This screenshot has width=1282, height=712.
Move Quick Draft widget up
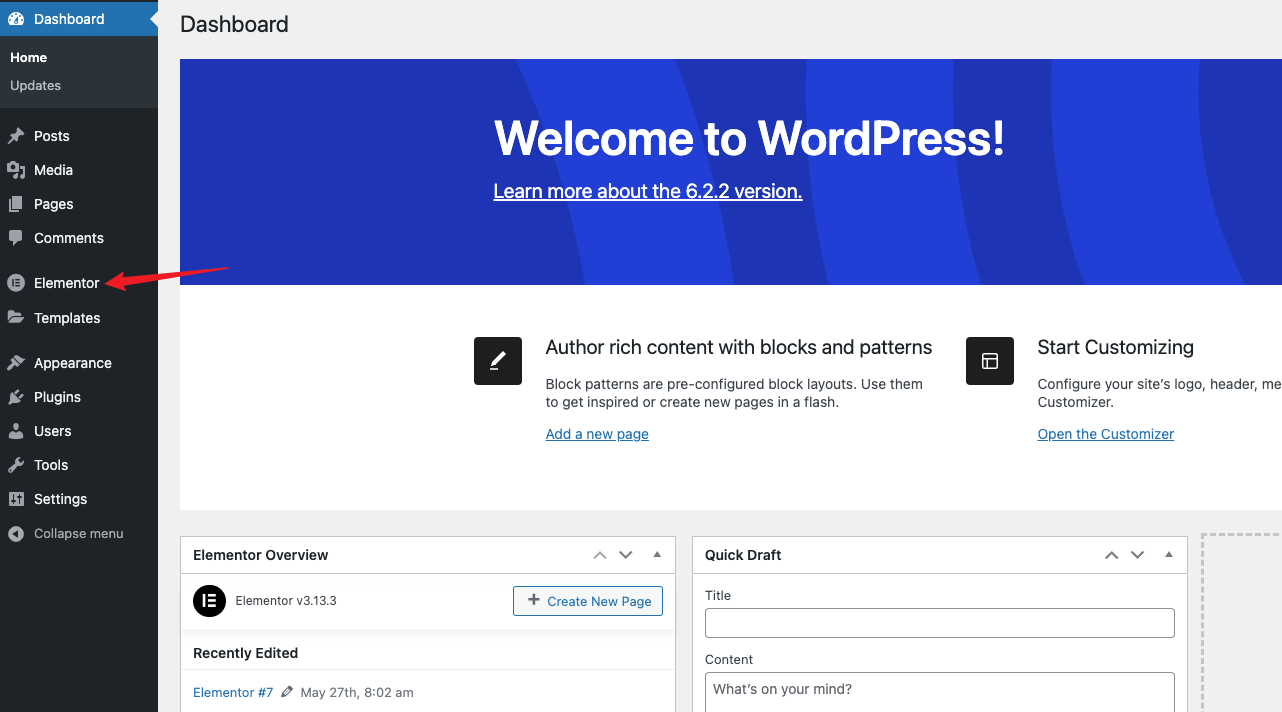click(x=1111, y=555)
